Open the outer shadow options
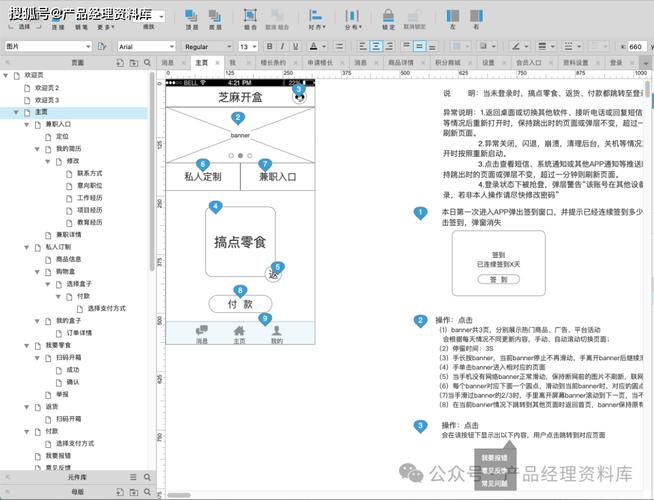Image resolution: width=654 pixels, height=500 pixels. [x=484, y=46]
